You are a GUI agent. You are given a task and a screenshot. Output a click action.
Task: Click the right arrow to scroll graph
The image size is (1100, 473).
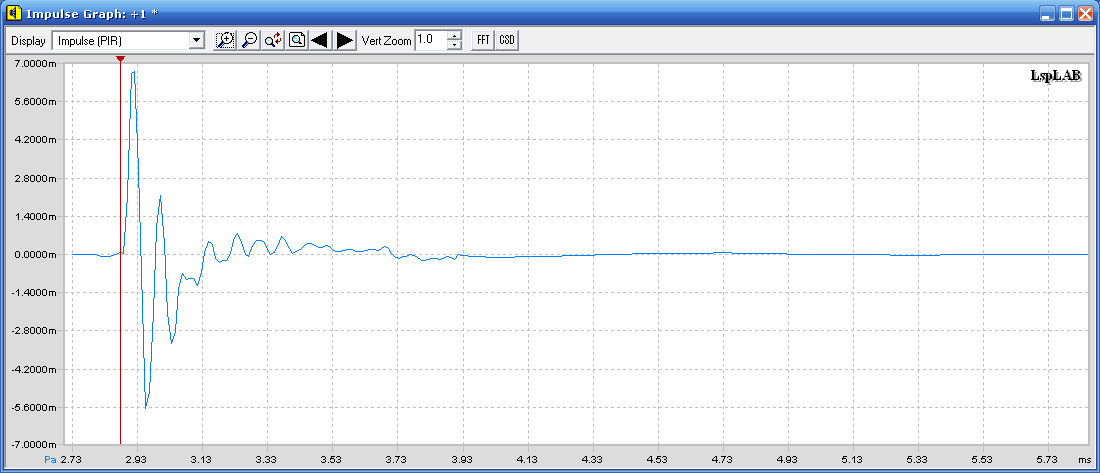click(344, 40)
